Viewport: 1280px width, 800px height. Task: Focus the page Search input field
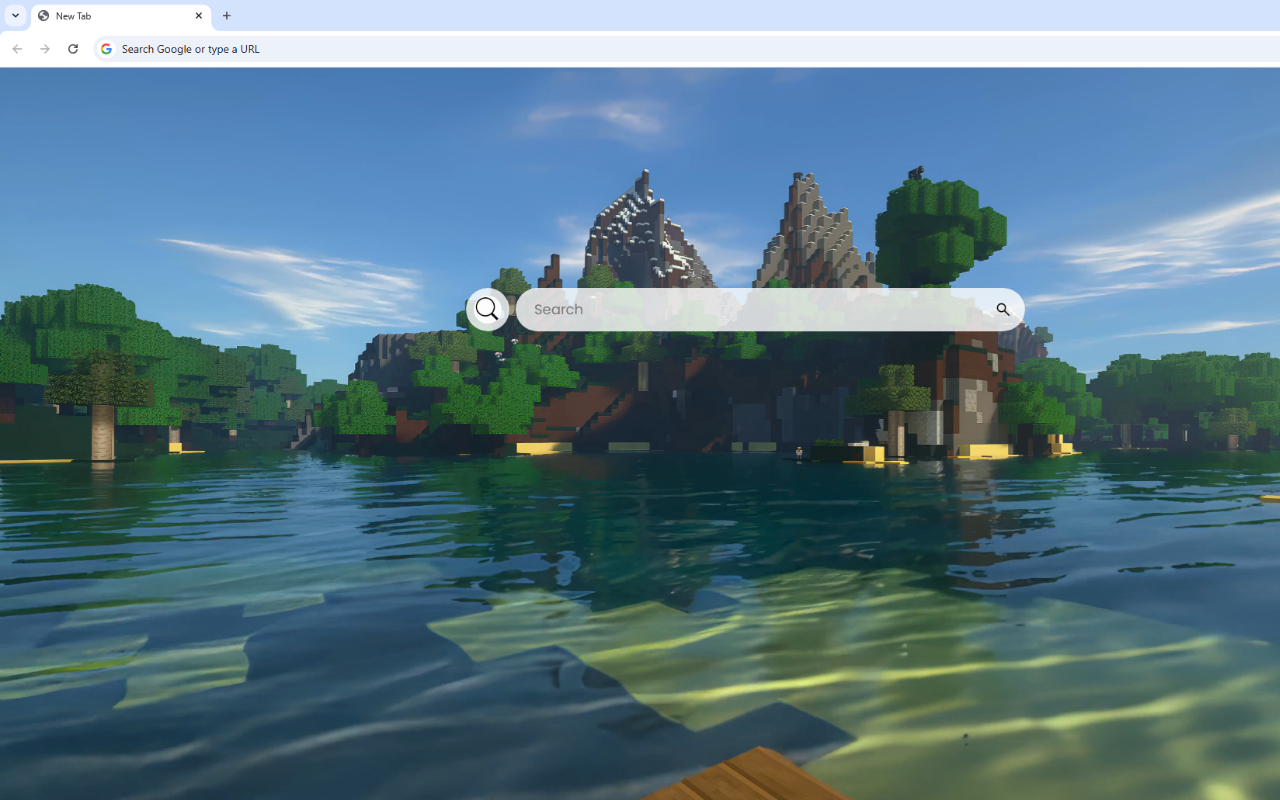click(770, 309)
